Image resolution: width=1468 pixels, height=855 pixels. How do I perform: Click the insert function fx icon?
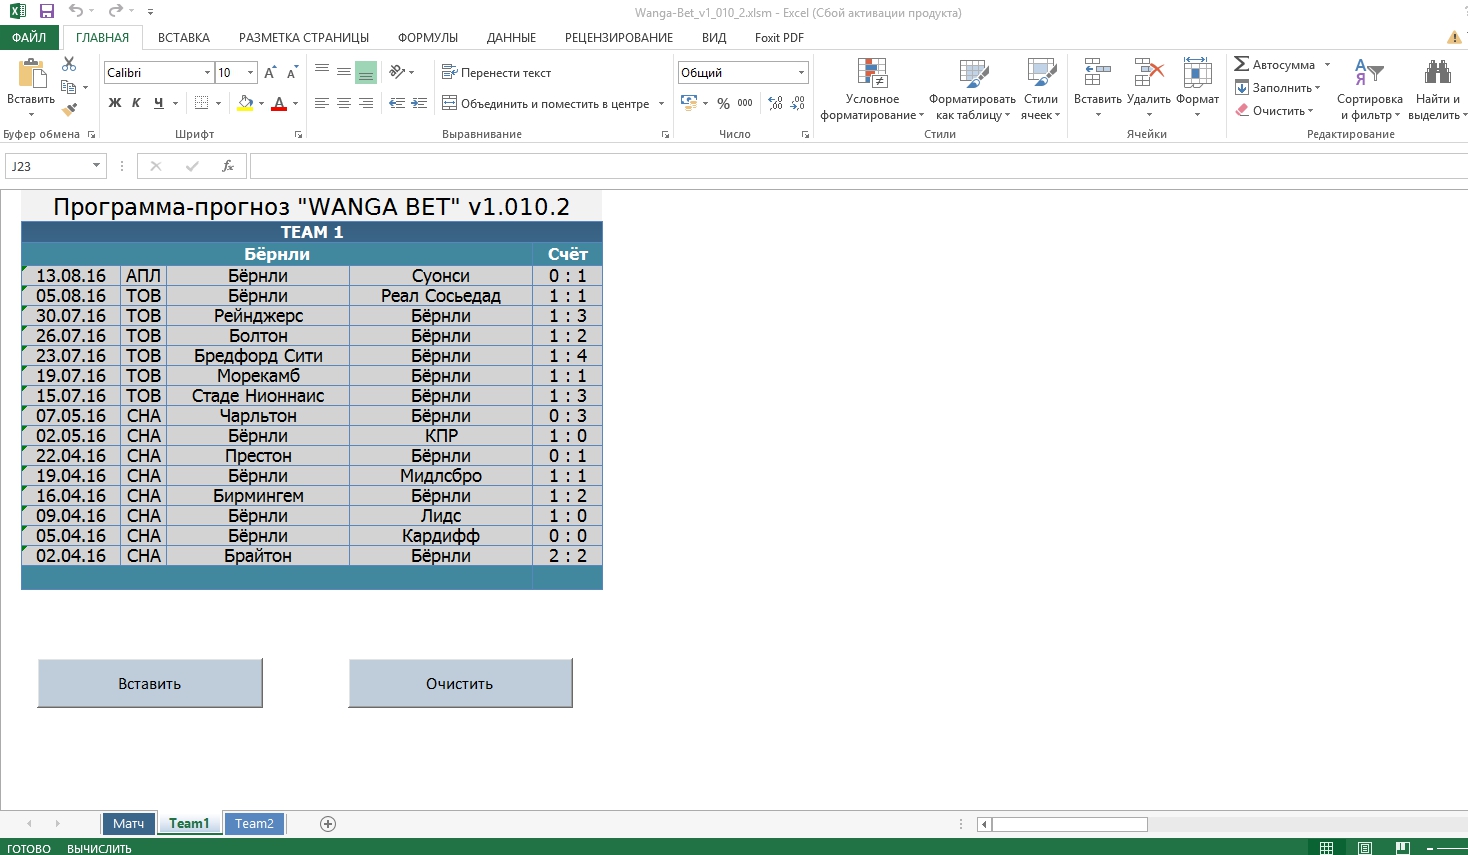[x=228, y=166]
